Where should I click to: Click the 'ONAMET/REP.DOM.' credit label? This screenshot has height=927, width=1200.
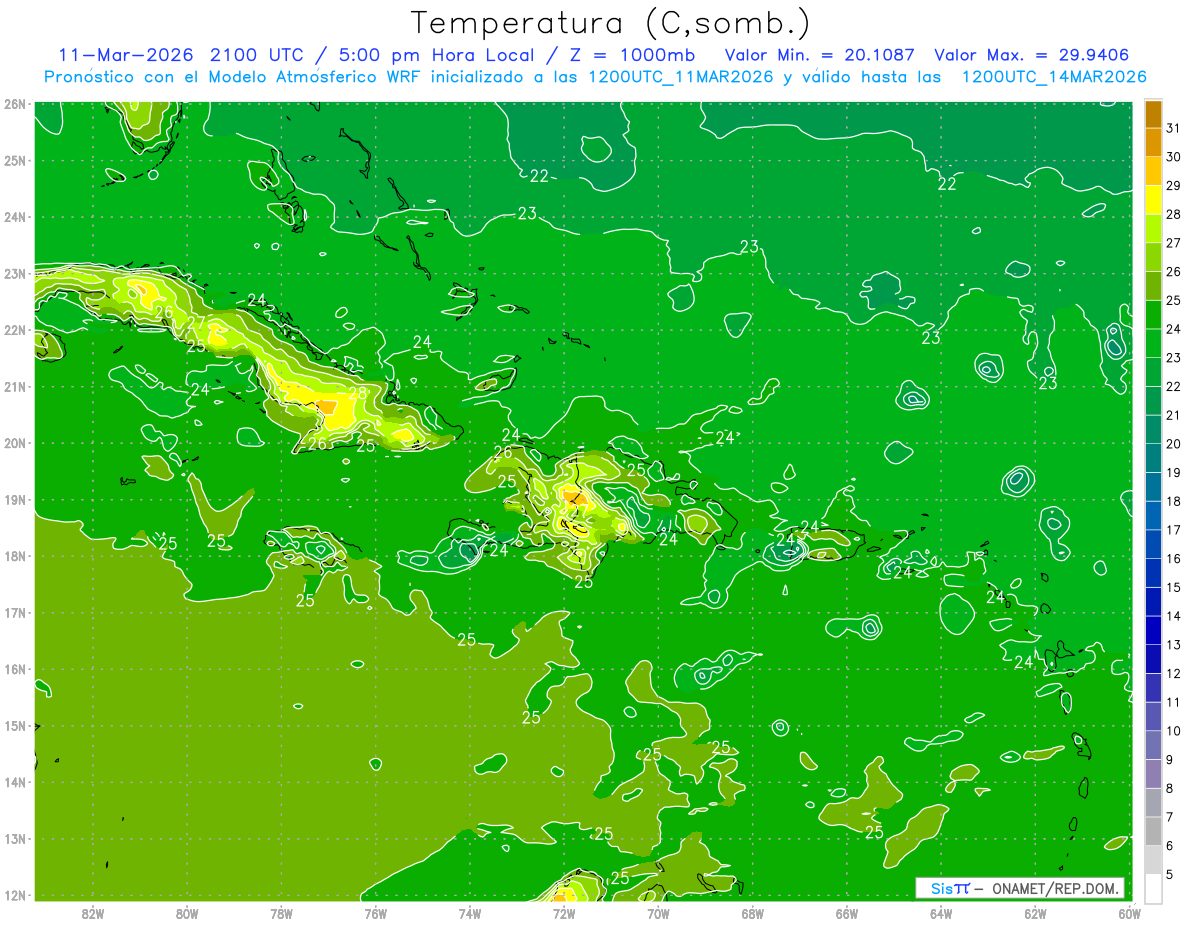[x=1056, y=888]
